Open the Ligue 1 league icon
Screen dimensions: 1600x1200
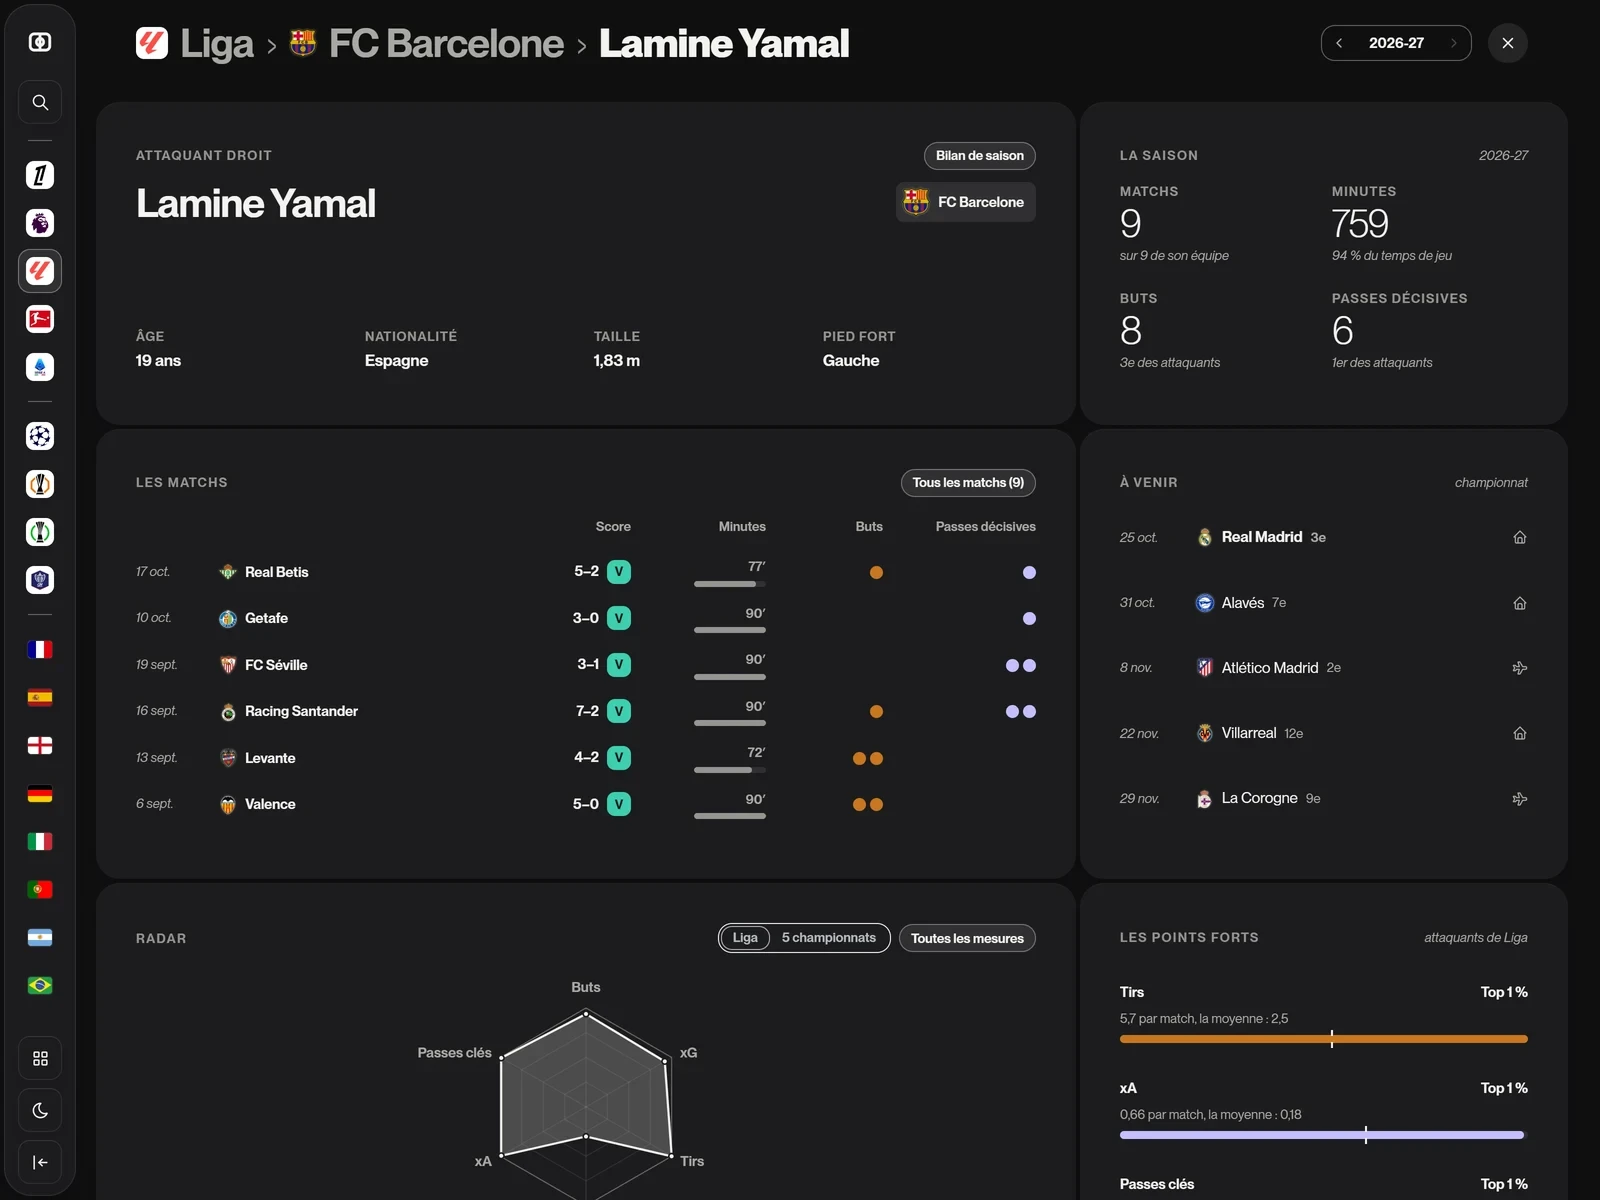pyautogui.click(x=40, y=175)
